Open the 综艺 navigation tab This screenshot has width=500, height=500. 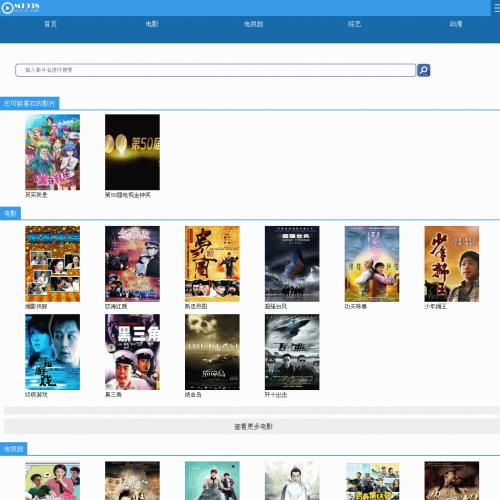(x=354, y=24)
